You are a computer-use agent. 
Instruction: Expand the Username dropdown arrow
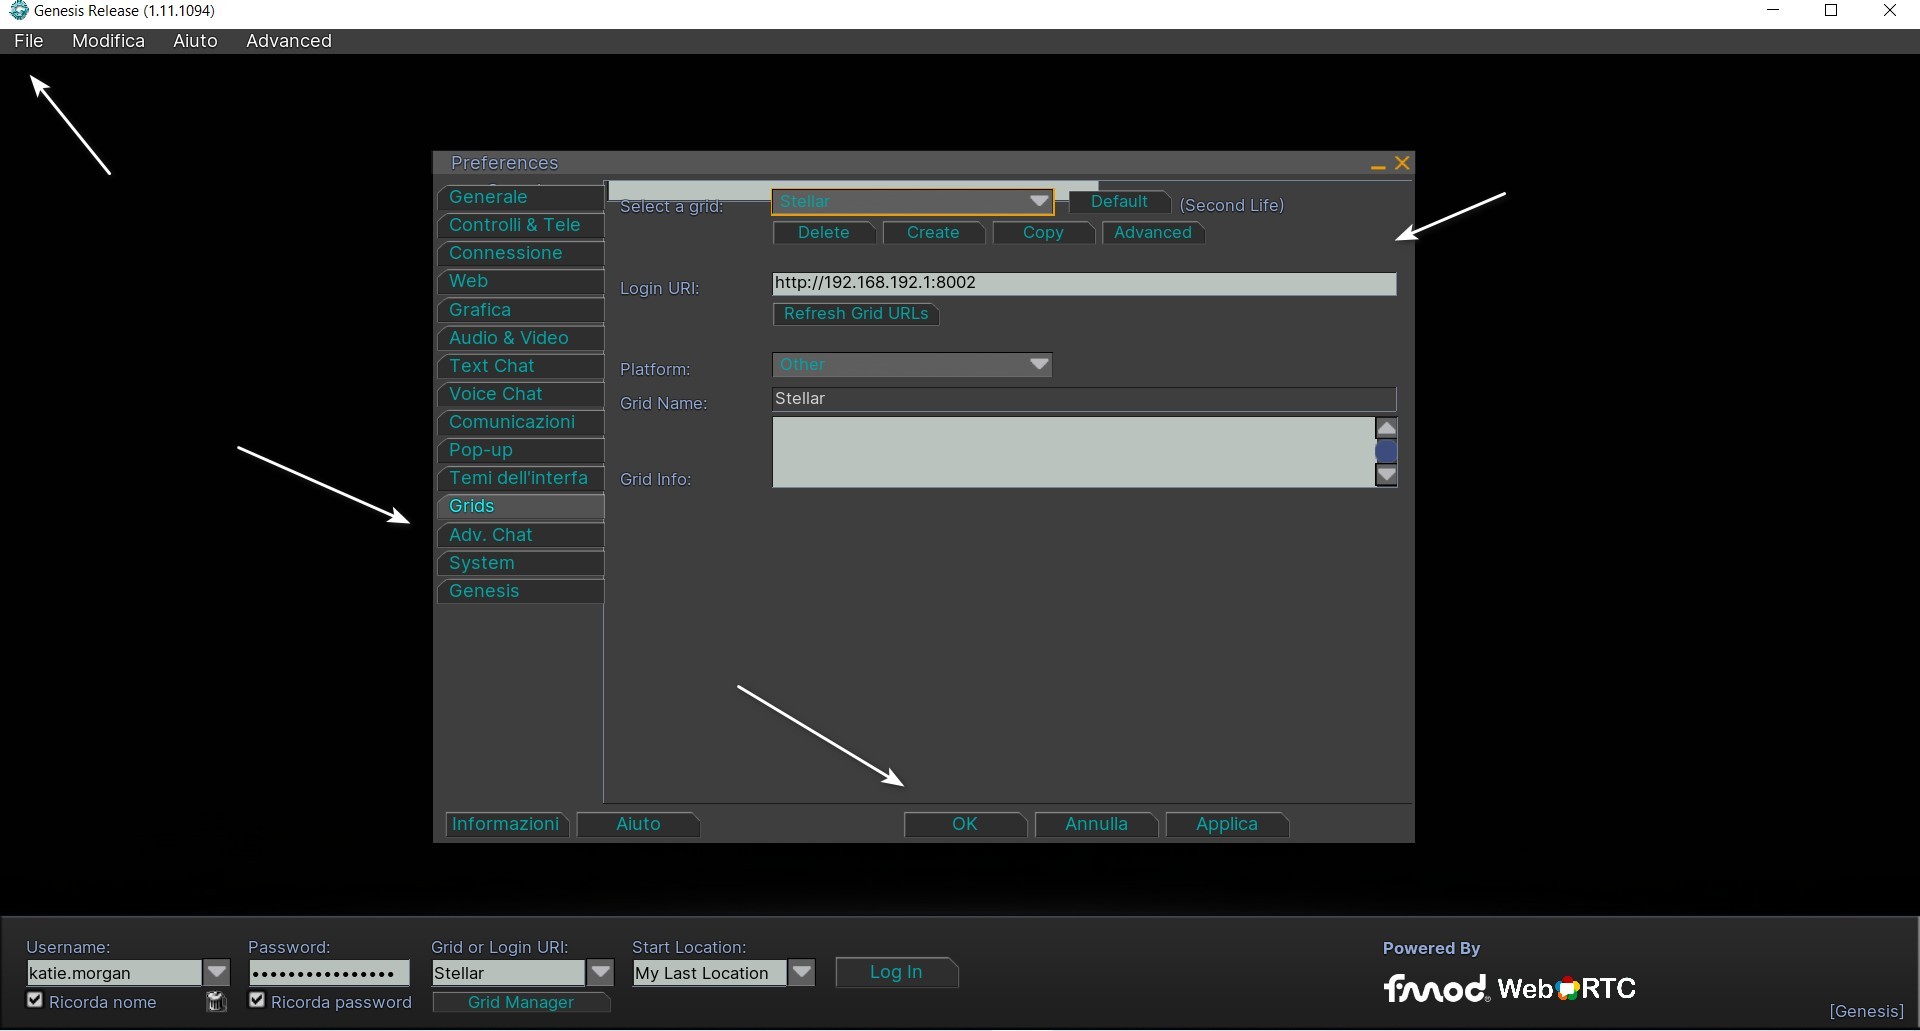(216, 972)
